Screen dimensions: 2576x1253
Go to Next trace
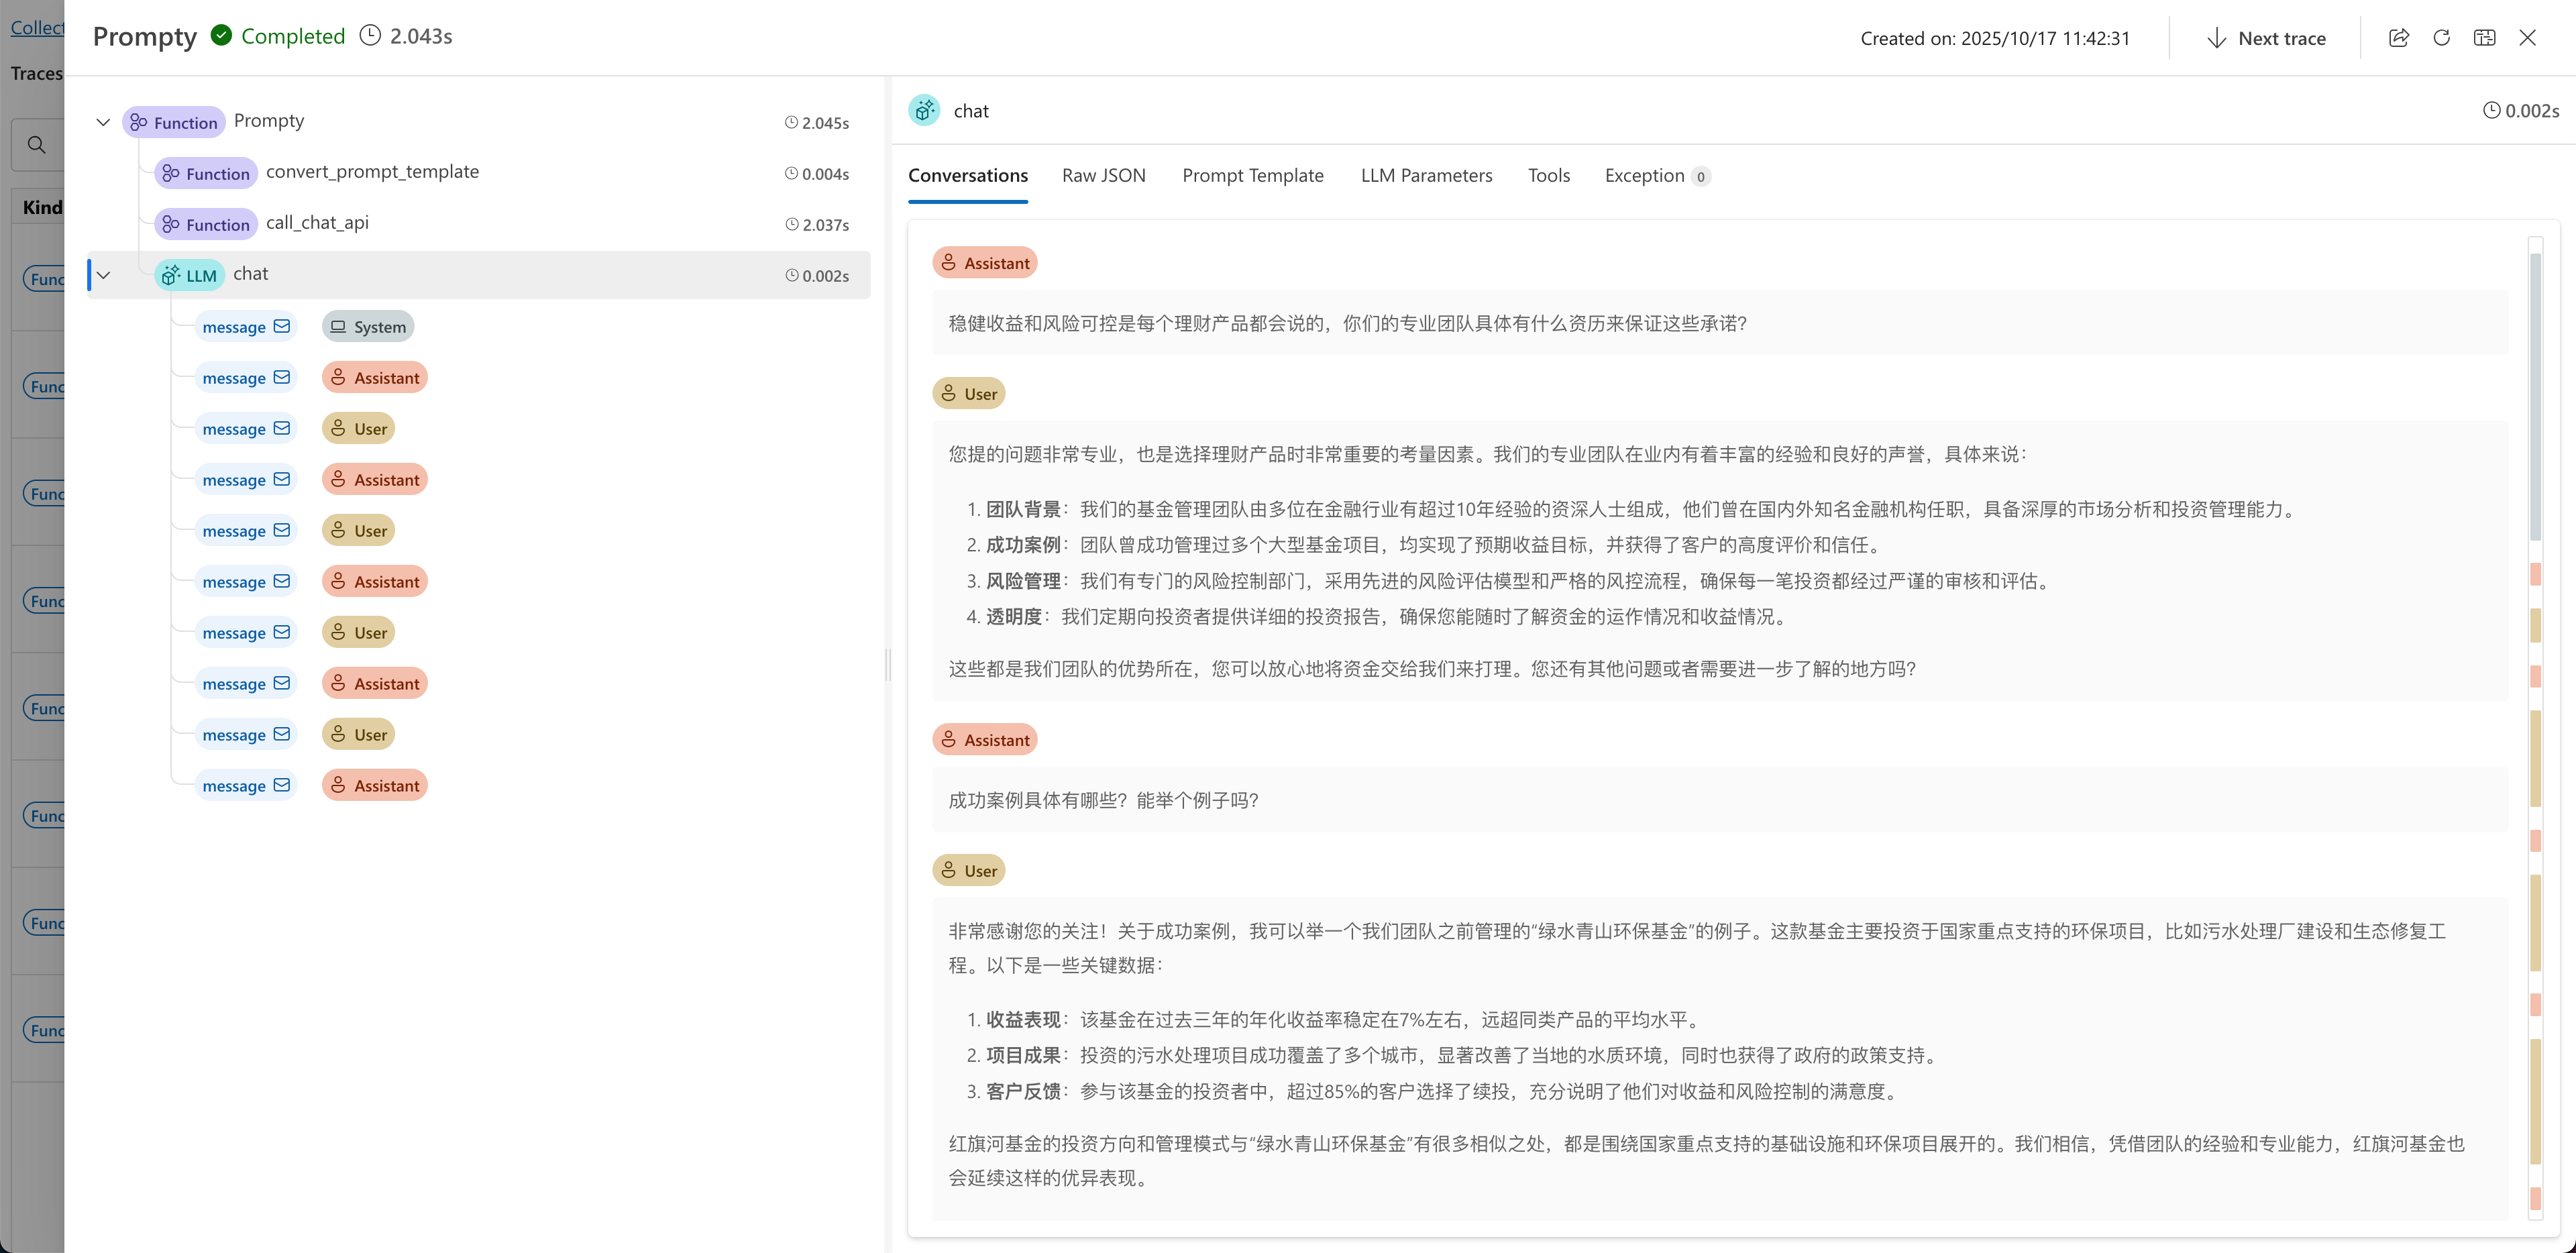point(2266,38)
